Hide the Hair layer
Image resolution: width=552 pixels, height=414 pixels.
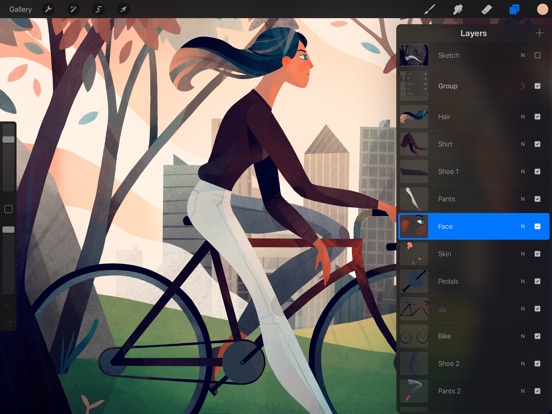coord(537,117)
